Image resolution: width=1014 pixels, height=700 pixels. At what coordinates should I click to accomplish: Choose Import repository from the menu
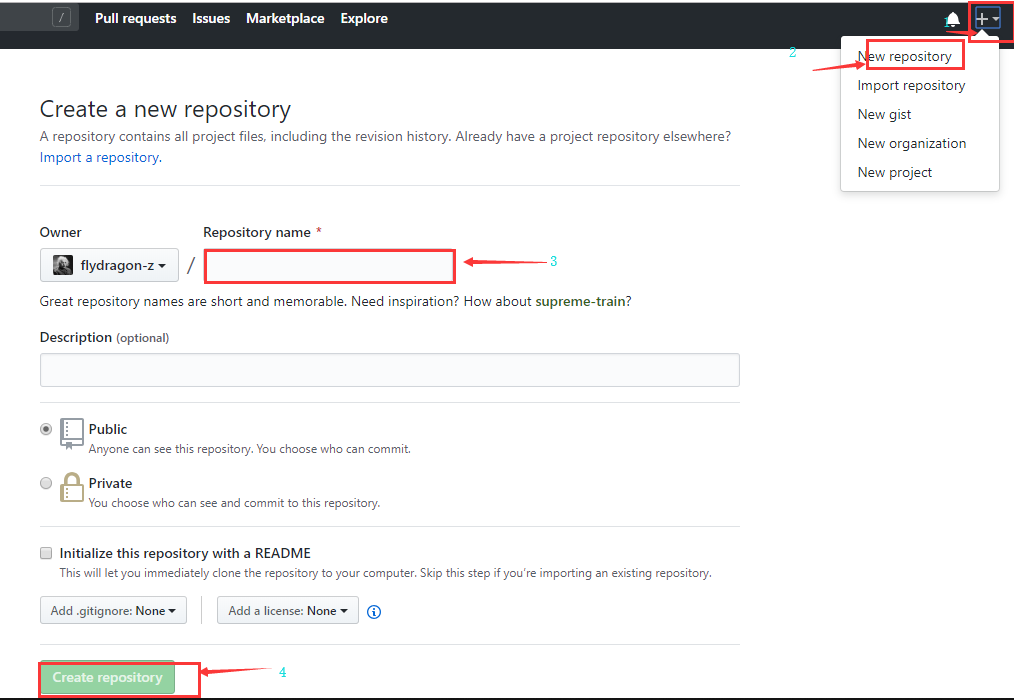(911, 85)
